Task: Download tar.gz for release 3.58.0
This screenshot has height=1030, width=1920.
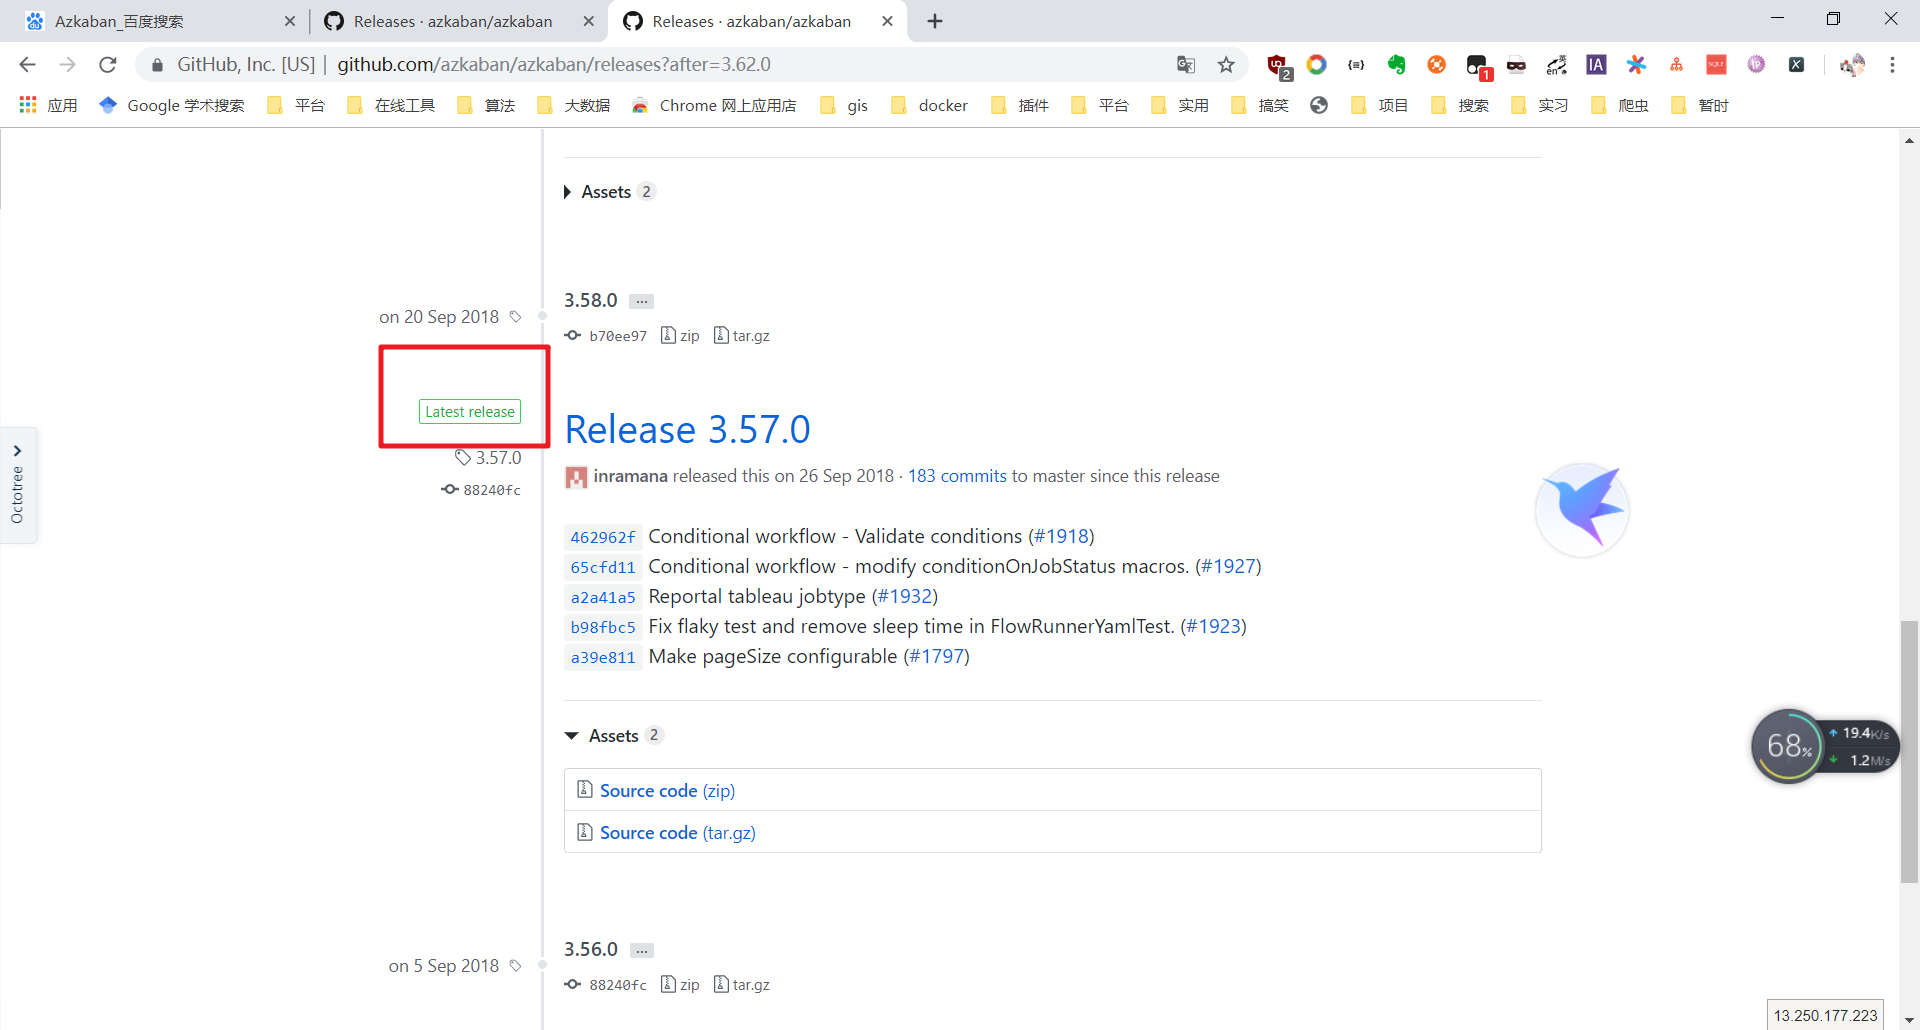Action: (742, 336)
